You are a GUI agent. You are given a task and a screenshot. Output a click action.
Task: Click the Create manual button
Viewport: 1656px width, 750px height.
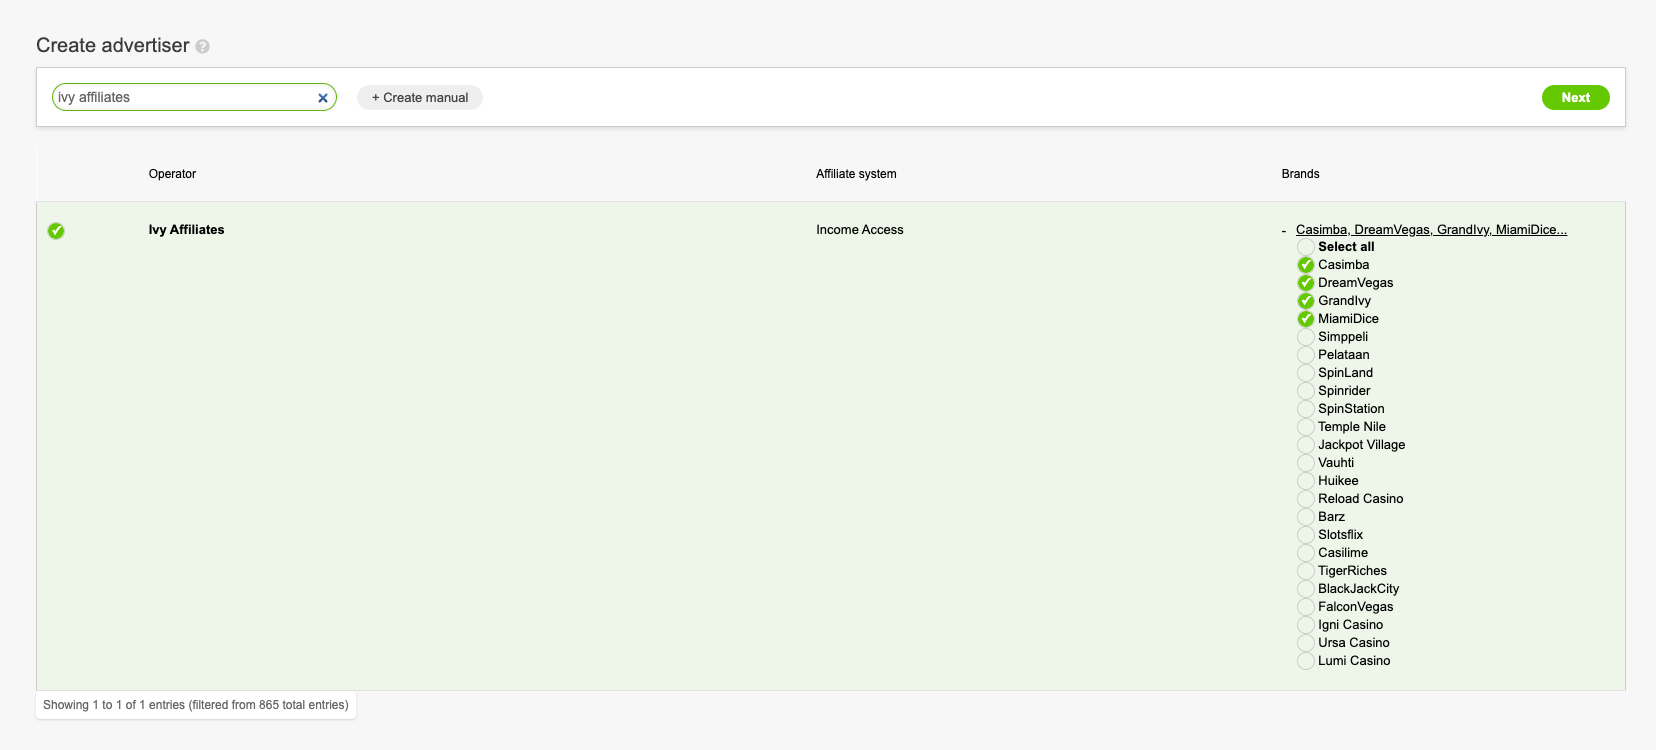pos(420,97)
